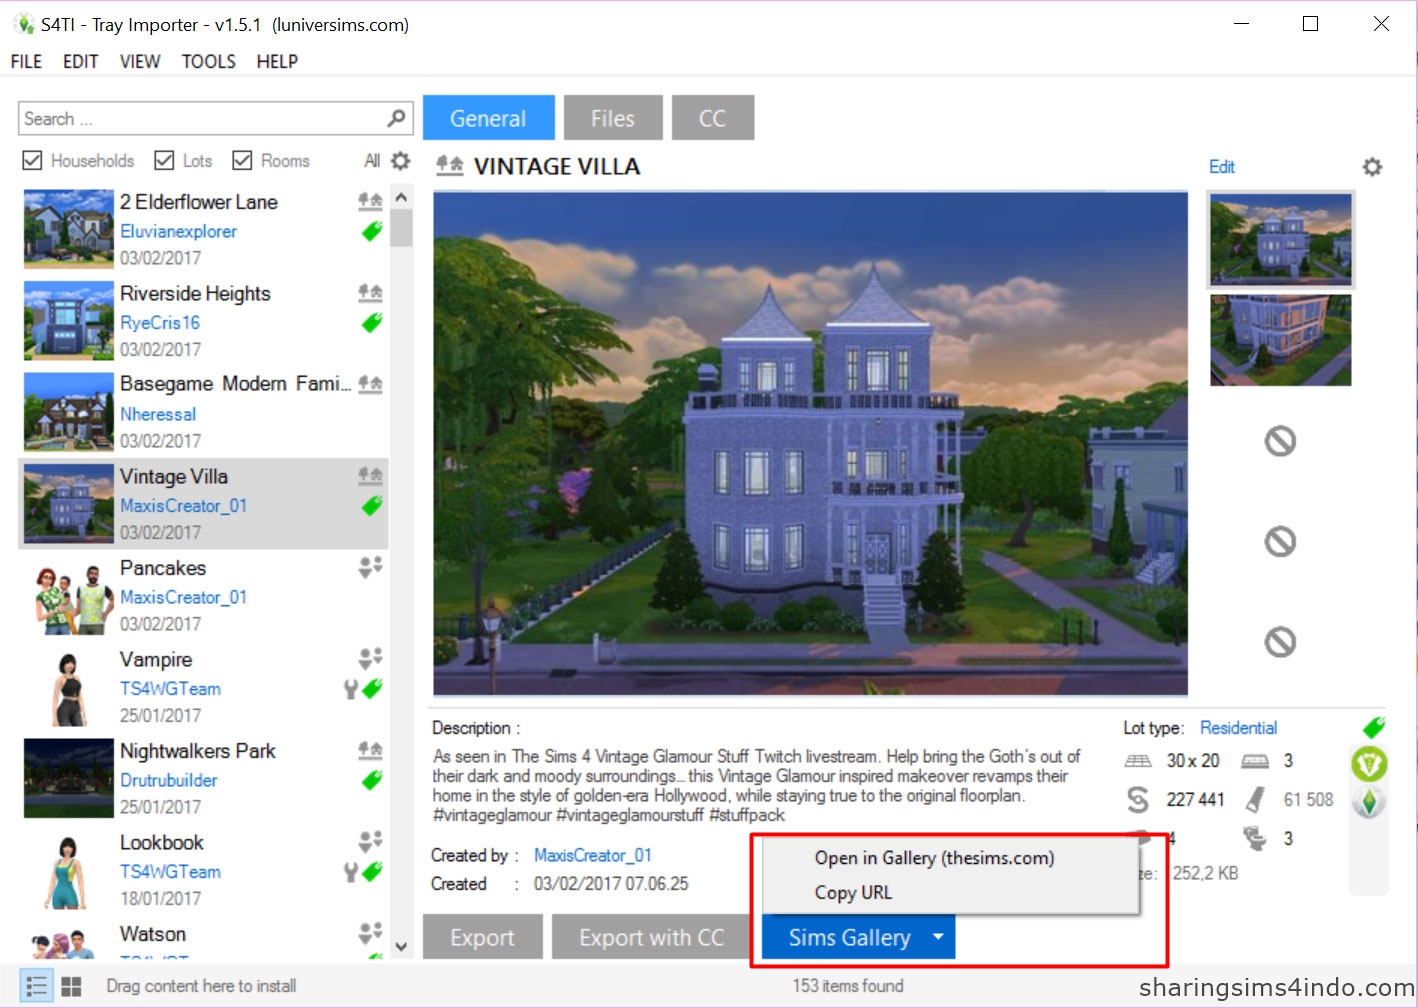Screen dimensions: 1418x1008
Task: Open the Drutrubuilder creator link
Action: point(169,780)
